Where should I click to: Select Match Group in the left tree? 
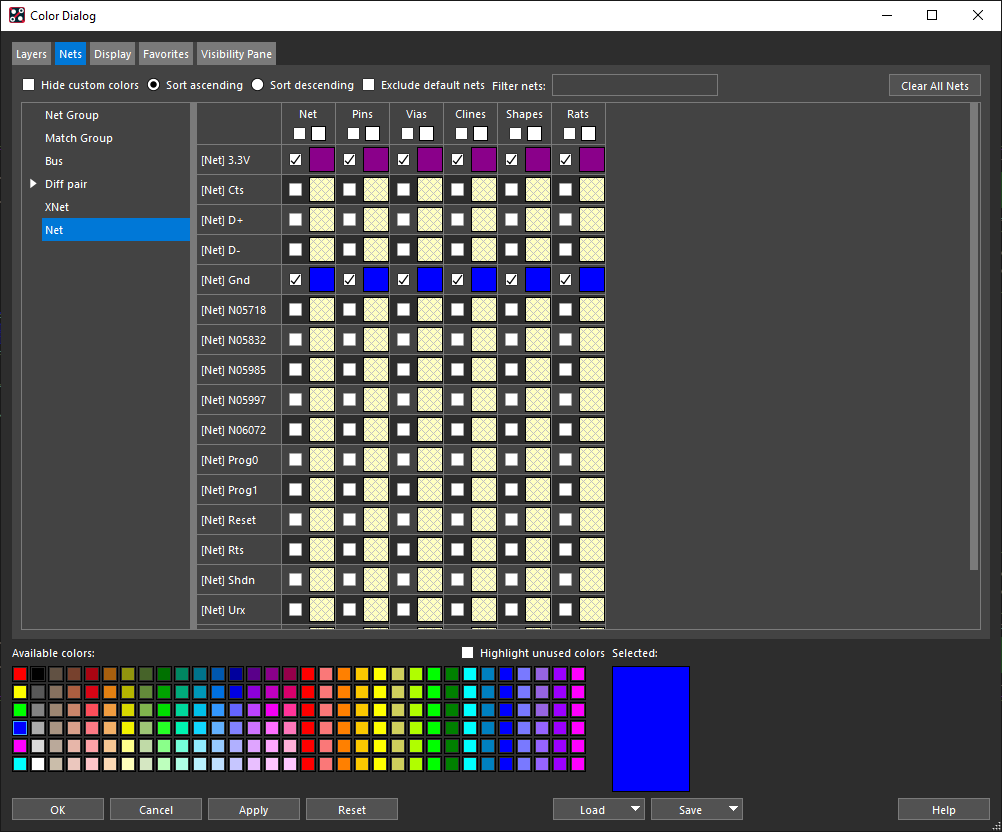coord(79,138)
